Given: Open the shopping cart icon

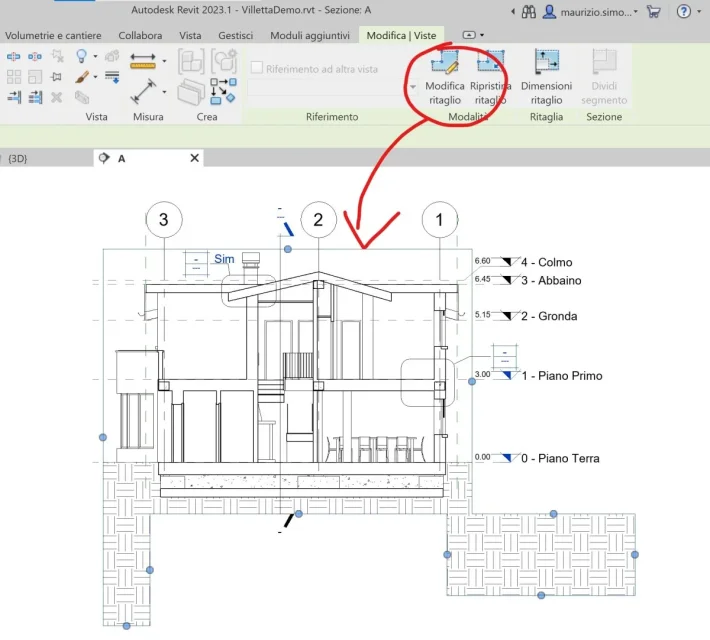Looking at the screenshot, I should [x=653, y=11].
